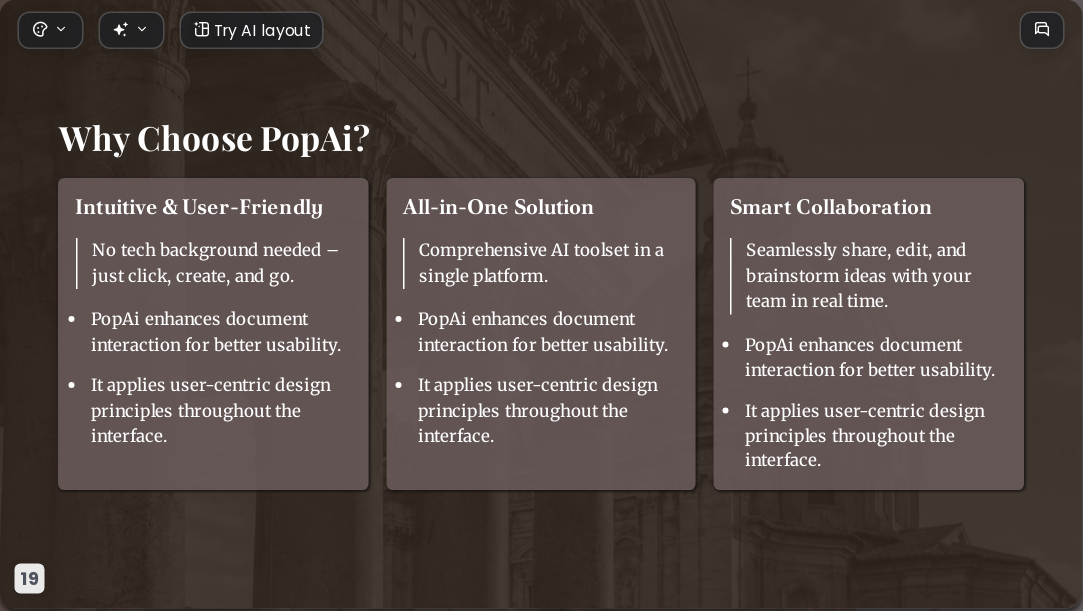Screen dimensions: 1083x611
Task: Click the Try AI layout button
Action: point(251,30)
